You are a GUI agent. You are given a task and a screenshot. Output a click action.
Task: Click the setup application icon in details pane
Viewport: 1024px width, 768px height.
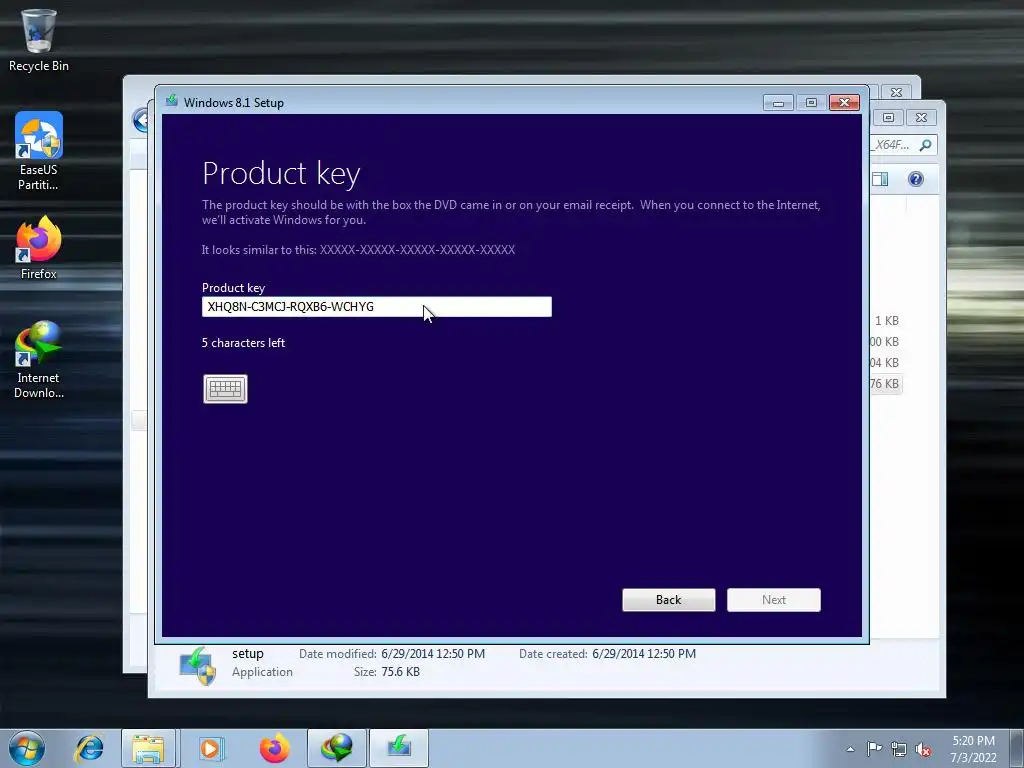click(198, 665)
